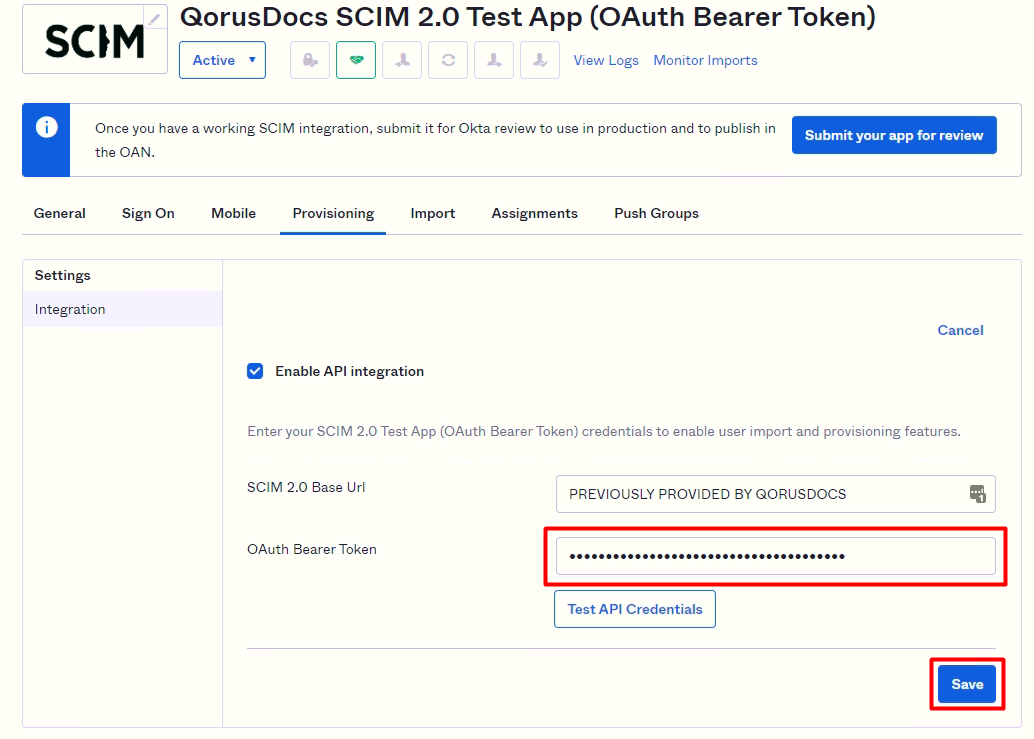Click the SCIM app logo
The height and width of the screenshot is (739, 1034).
click(95, 40)
